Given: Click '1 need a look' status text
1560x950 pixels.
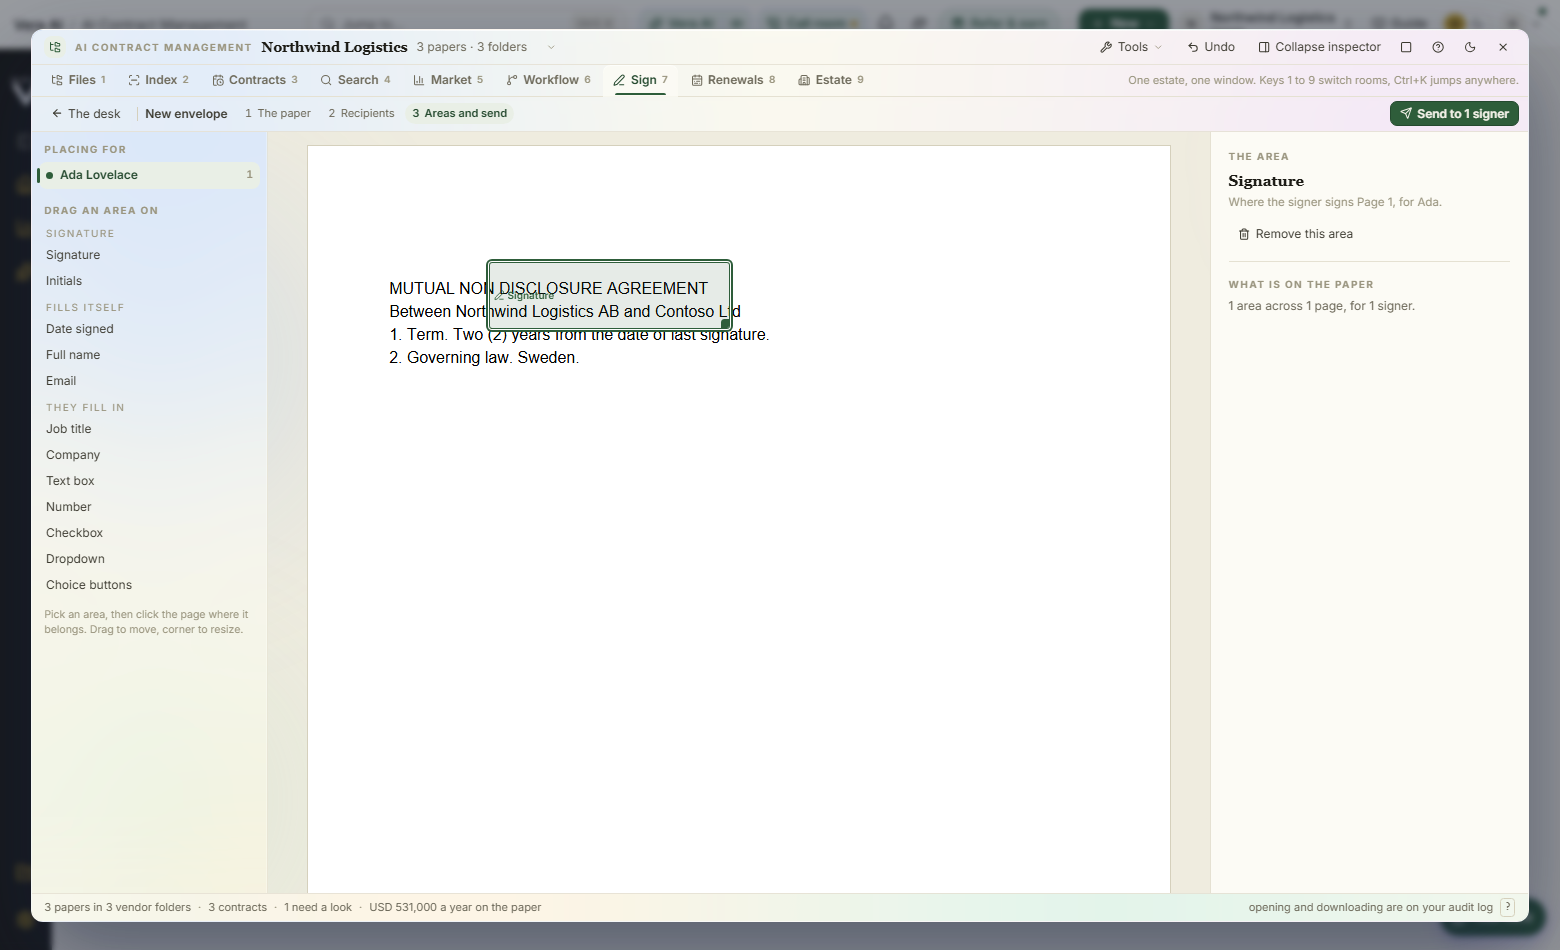Looking at the screenshot, I should [x=318, y=908].
